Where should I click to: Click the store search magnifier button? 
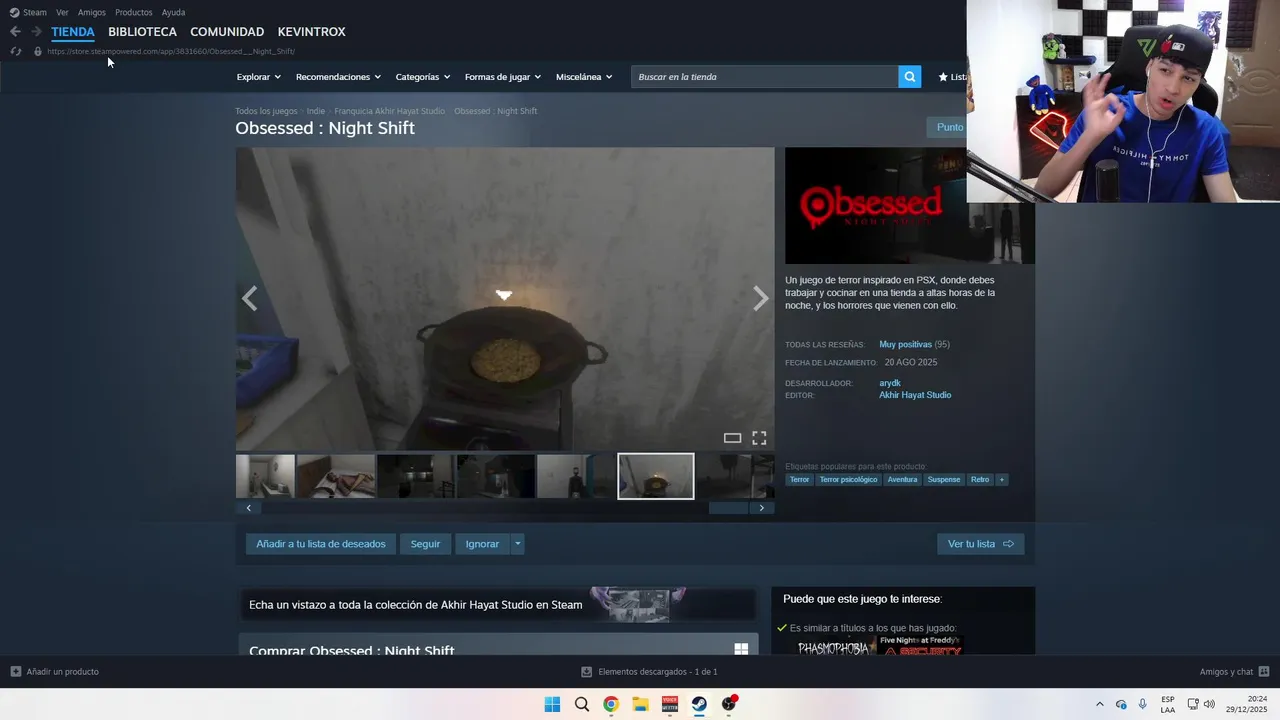point(909,77)
